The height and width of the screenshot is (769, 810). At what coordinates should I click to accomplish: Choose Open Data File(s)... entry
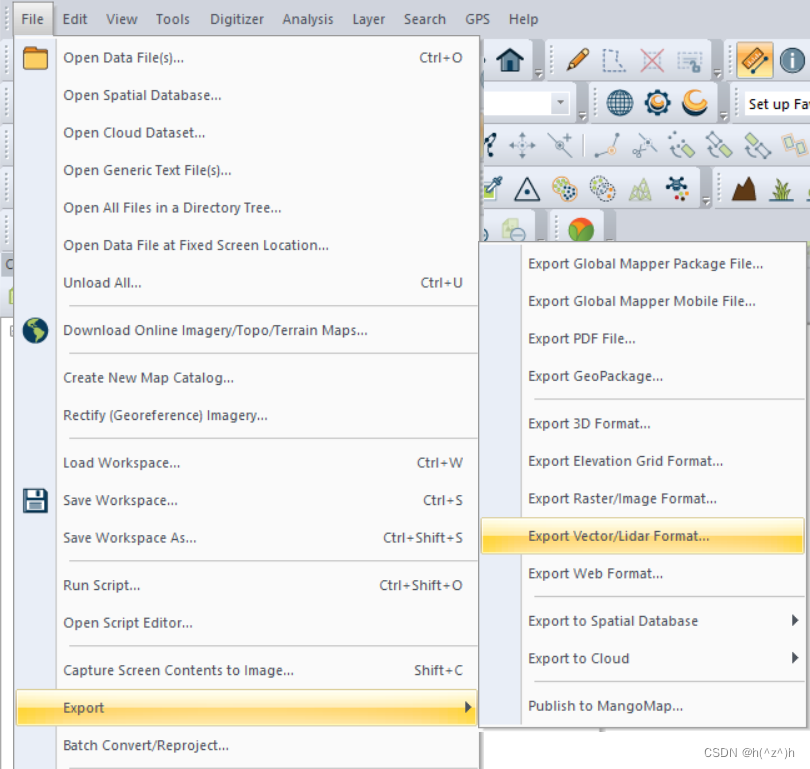(x=246, y=58)
